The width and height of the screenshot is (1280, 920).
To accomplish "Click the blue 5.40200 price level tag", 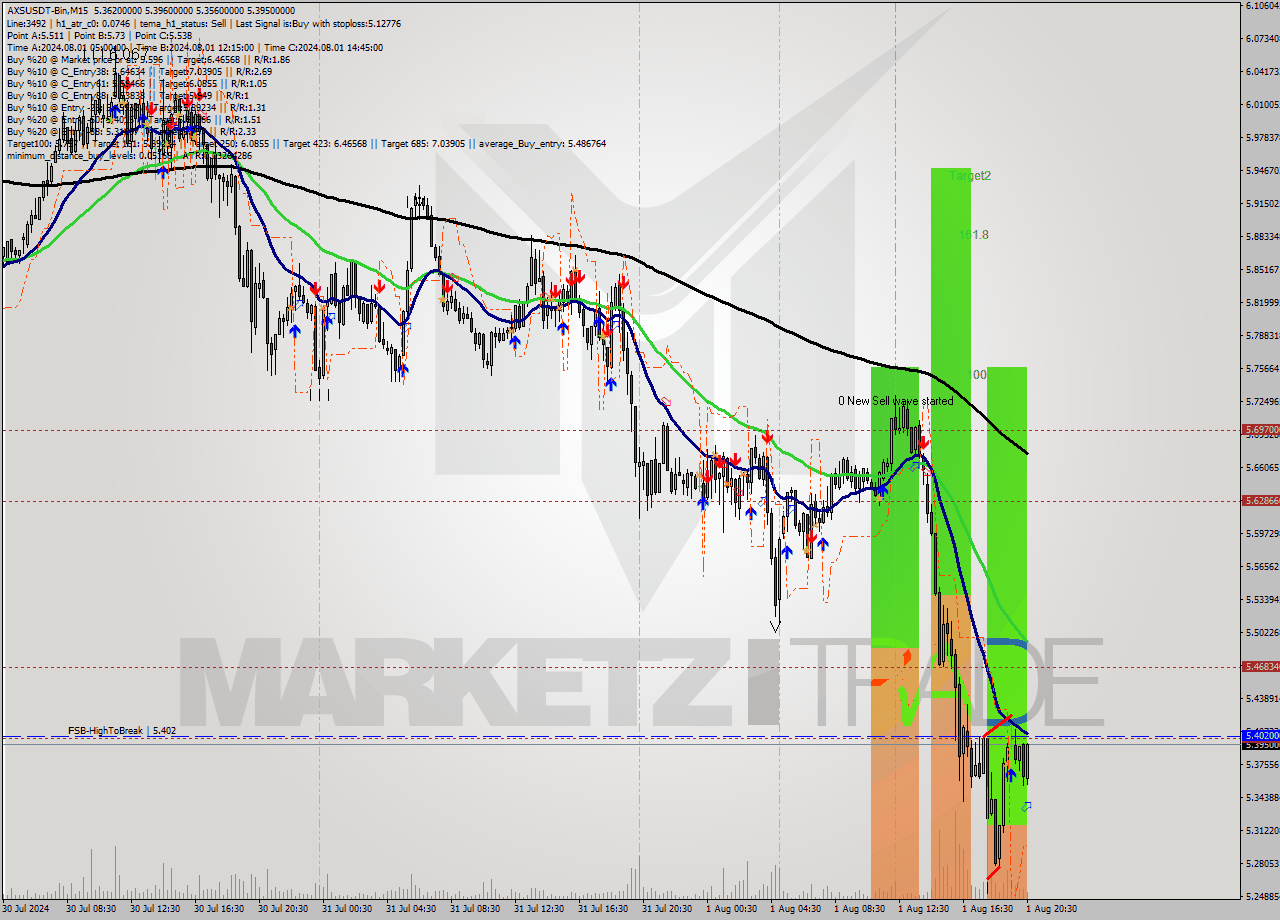I will point(1260,734).
